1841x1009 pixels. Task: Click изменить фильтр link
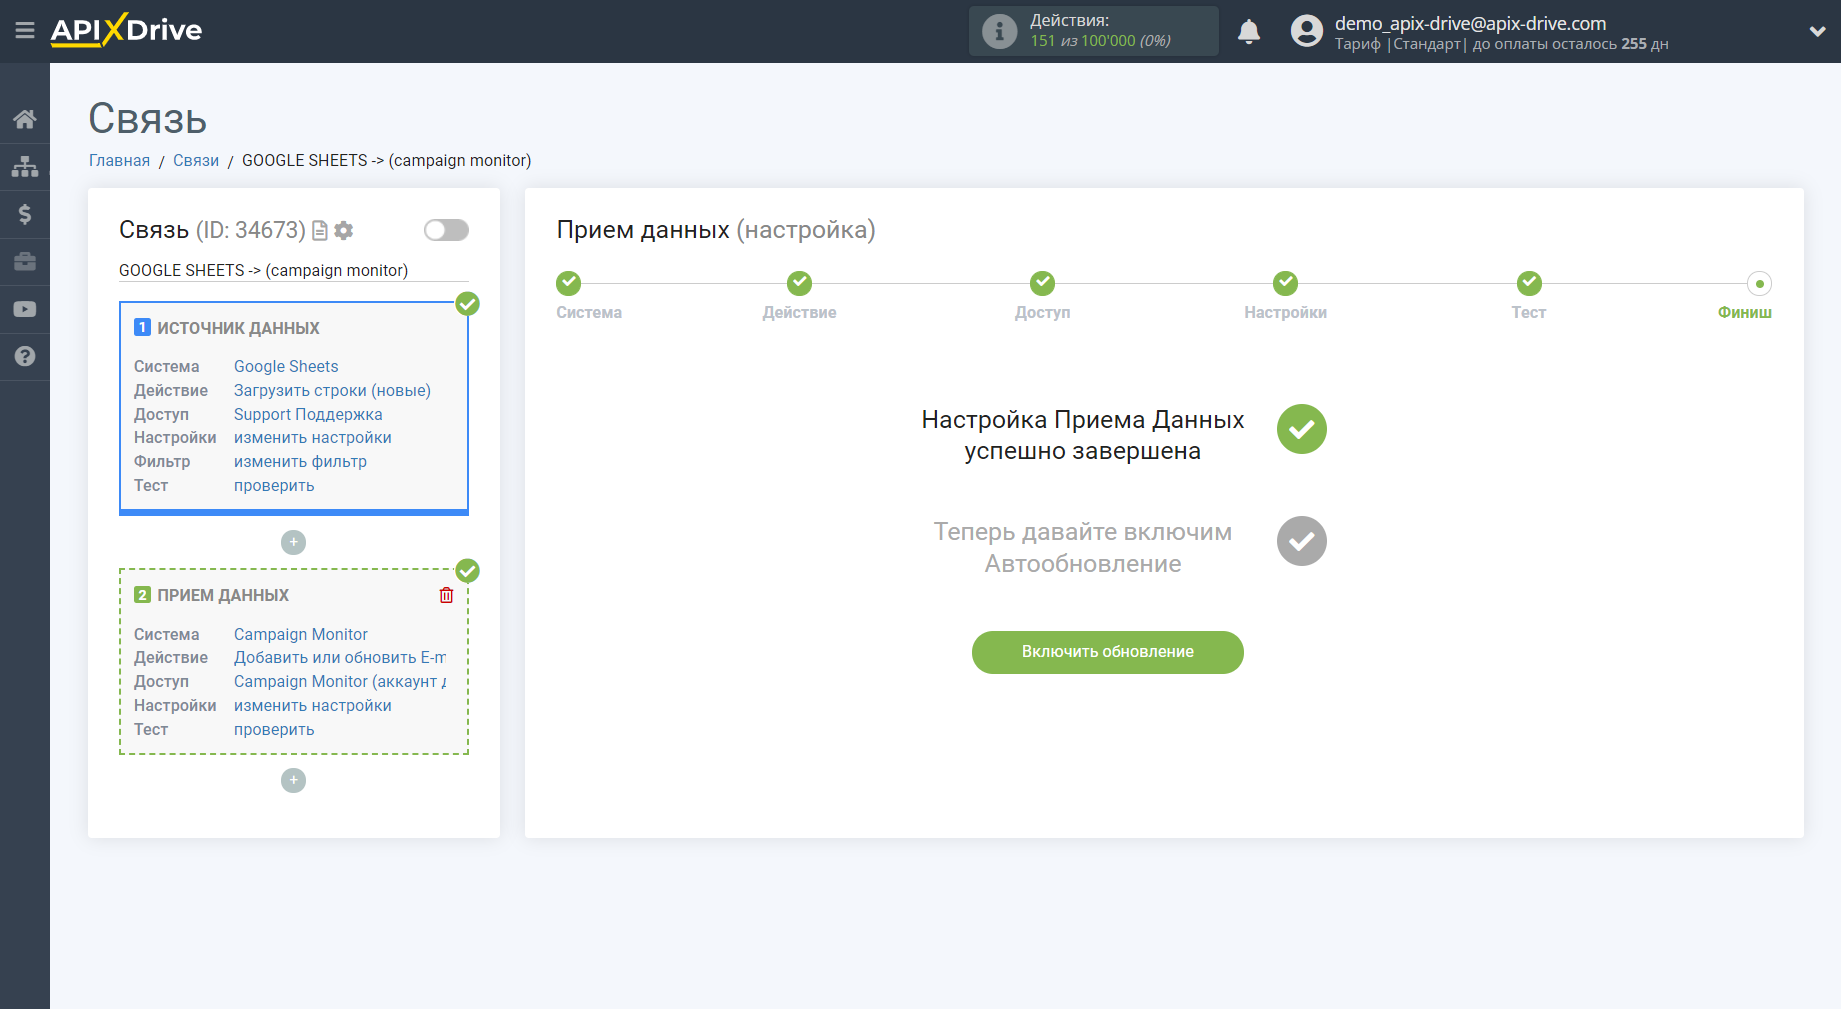click(x=300, y=462)
